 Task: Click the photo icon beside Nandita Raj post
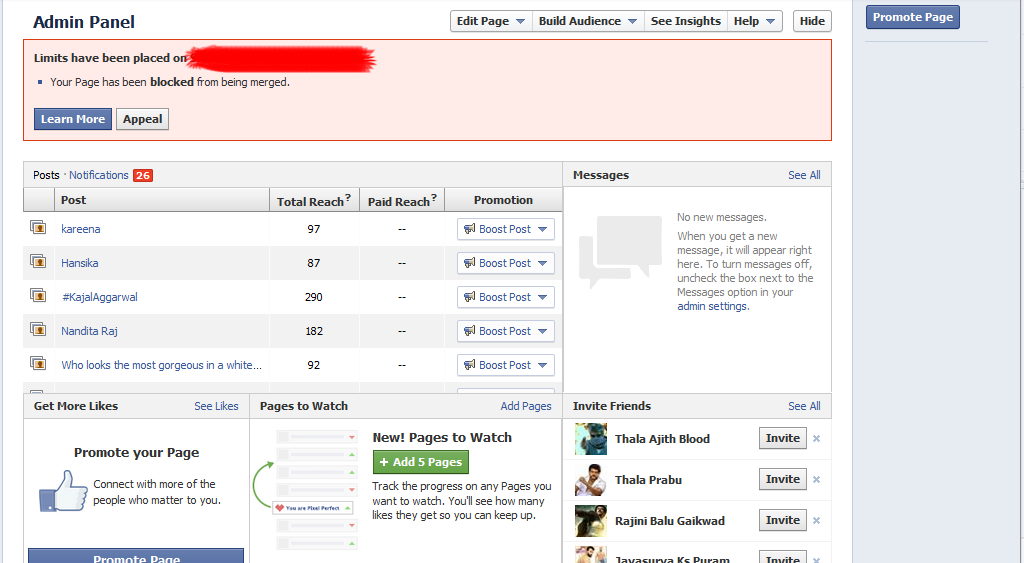coord(38,329)
